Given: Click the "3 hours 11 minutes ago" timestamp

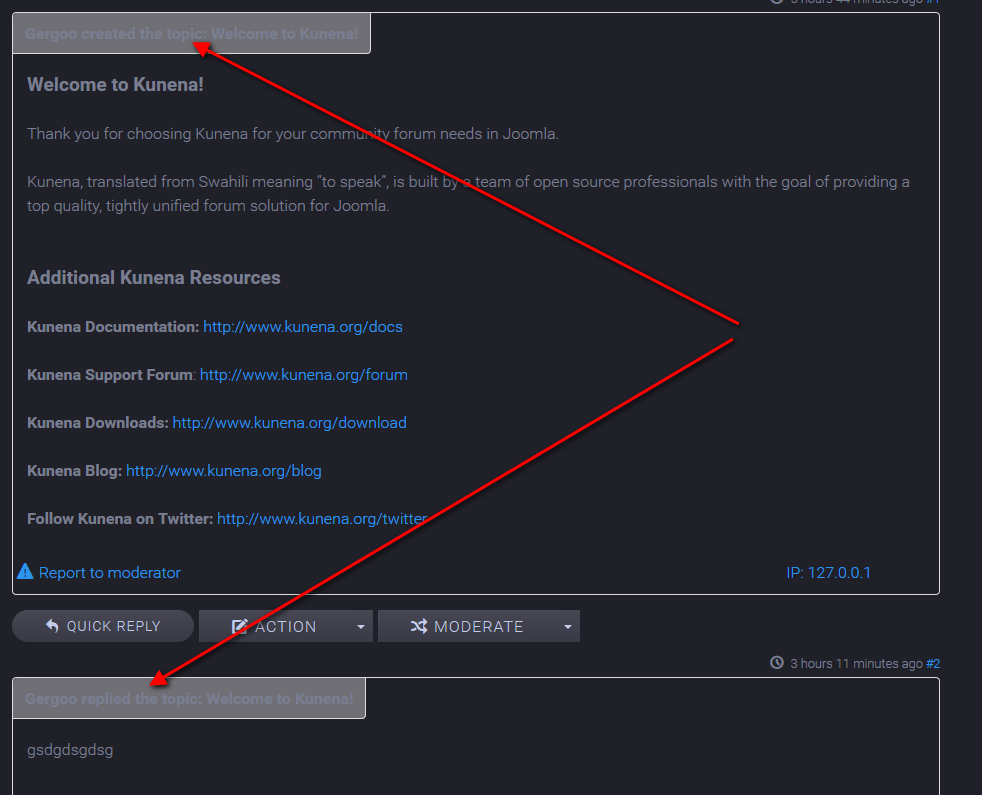Looking at the screenshot, I should pos(856,663).
